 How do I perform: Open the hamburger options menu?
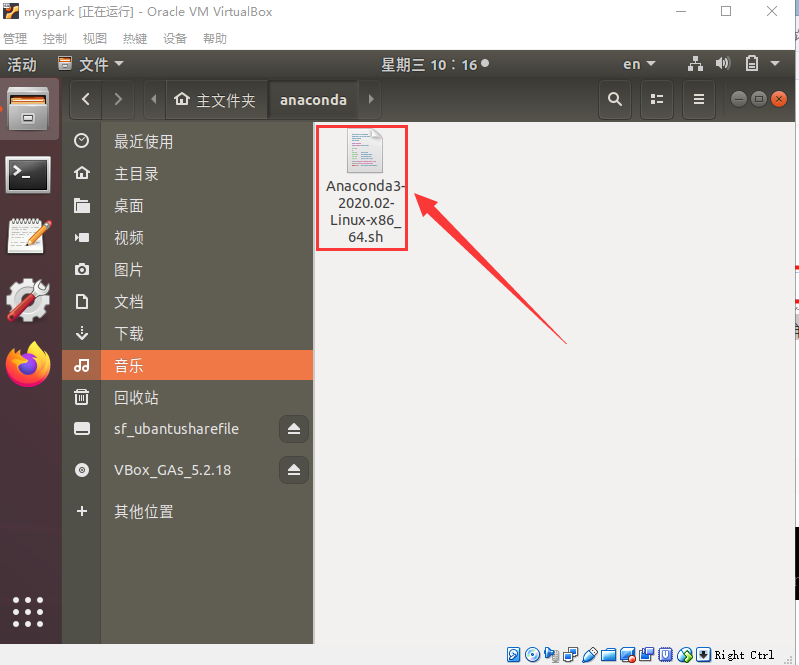pyautogui.click(x=699, y=99)
